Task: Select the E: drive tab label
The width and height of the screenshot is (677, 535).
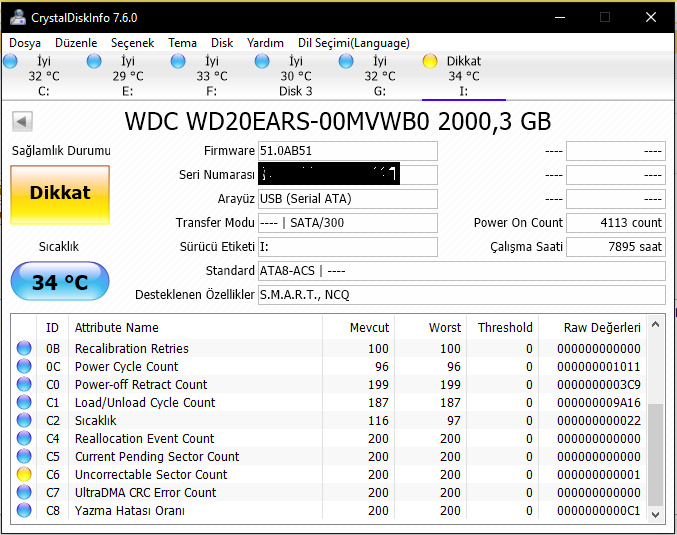Action: coord(128,91)
